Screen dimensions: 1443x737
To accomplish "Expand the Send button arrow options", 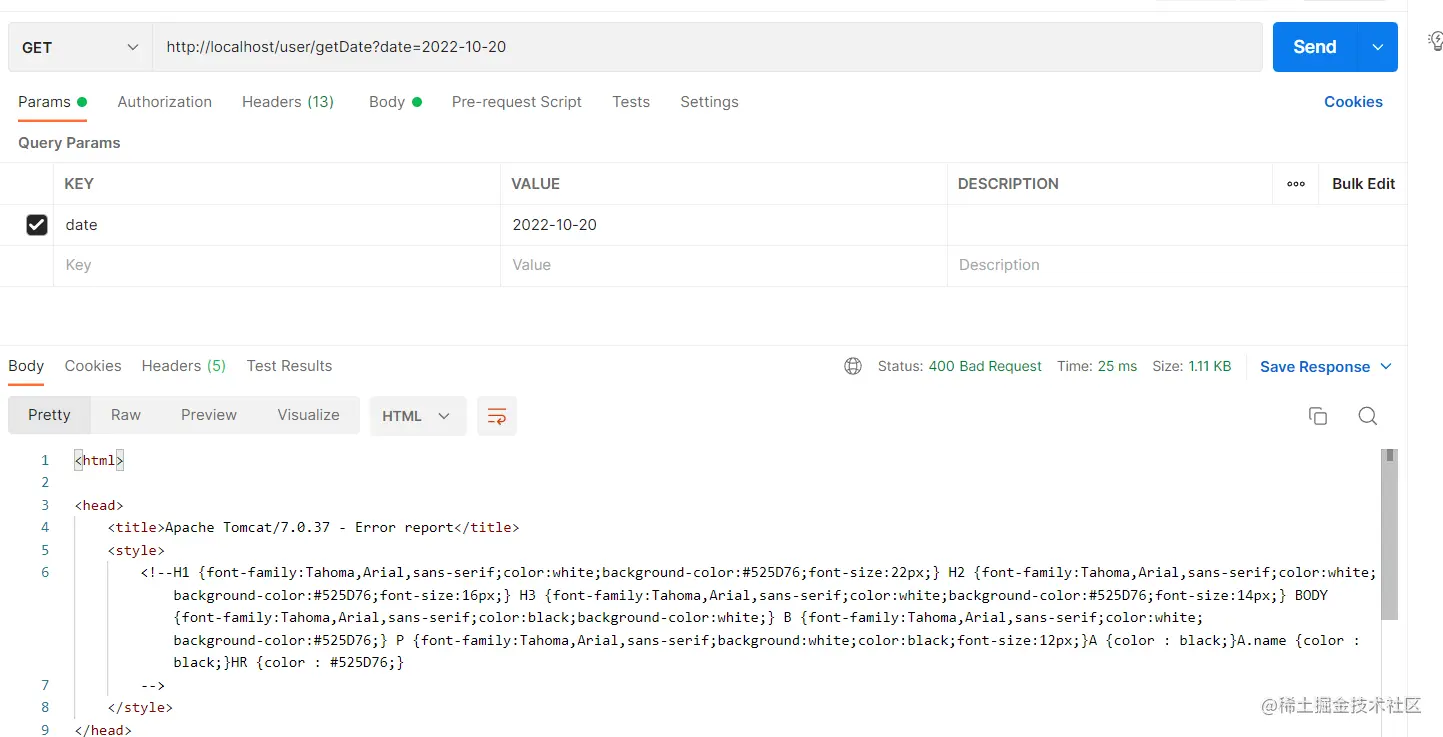I will pyautogui.click(x=1378, y=47).
